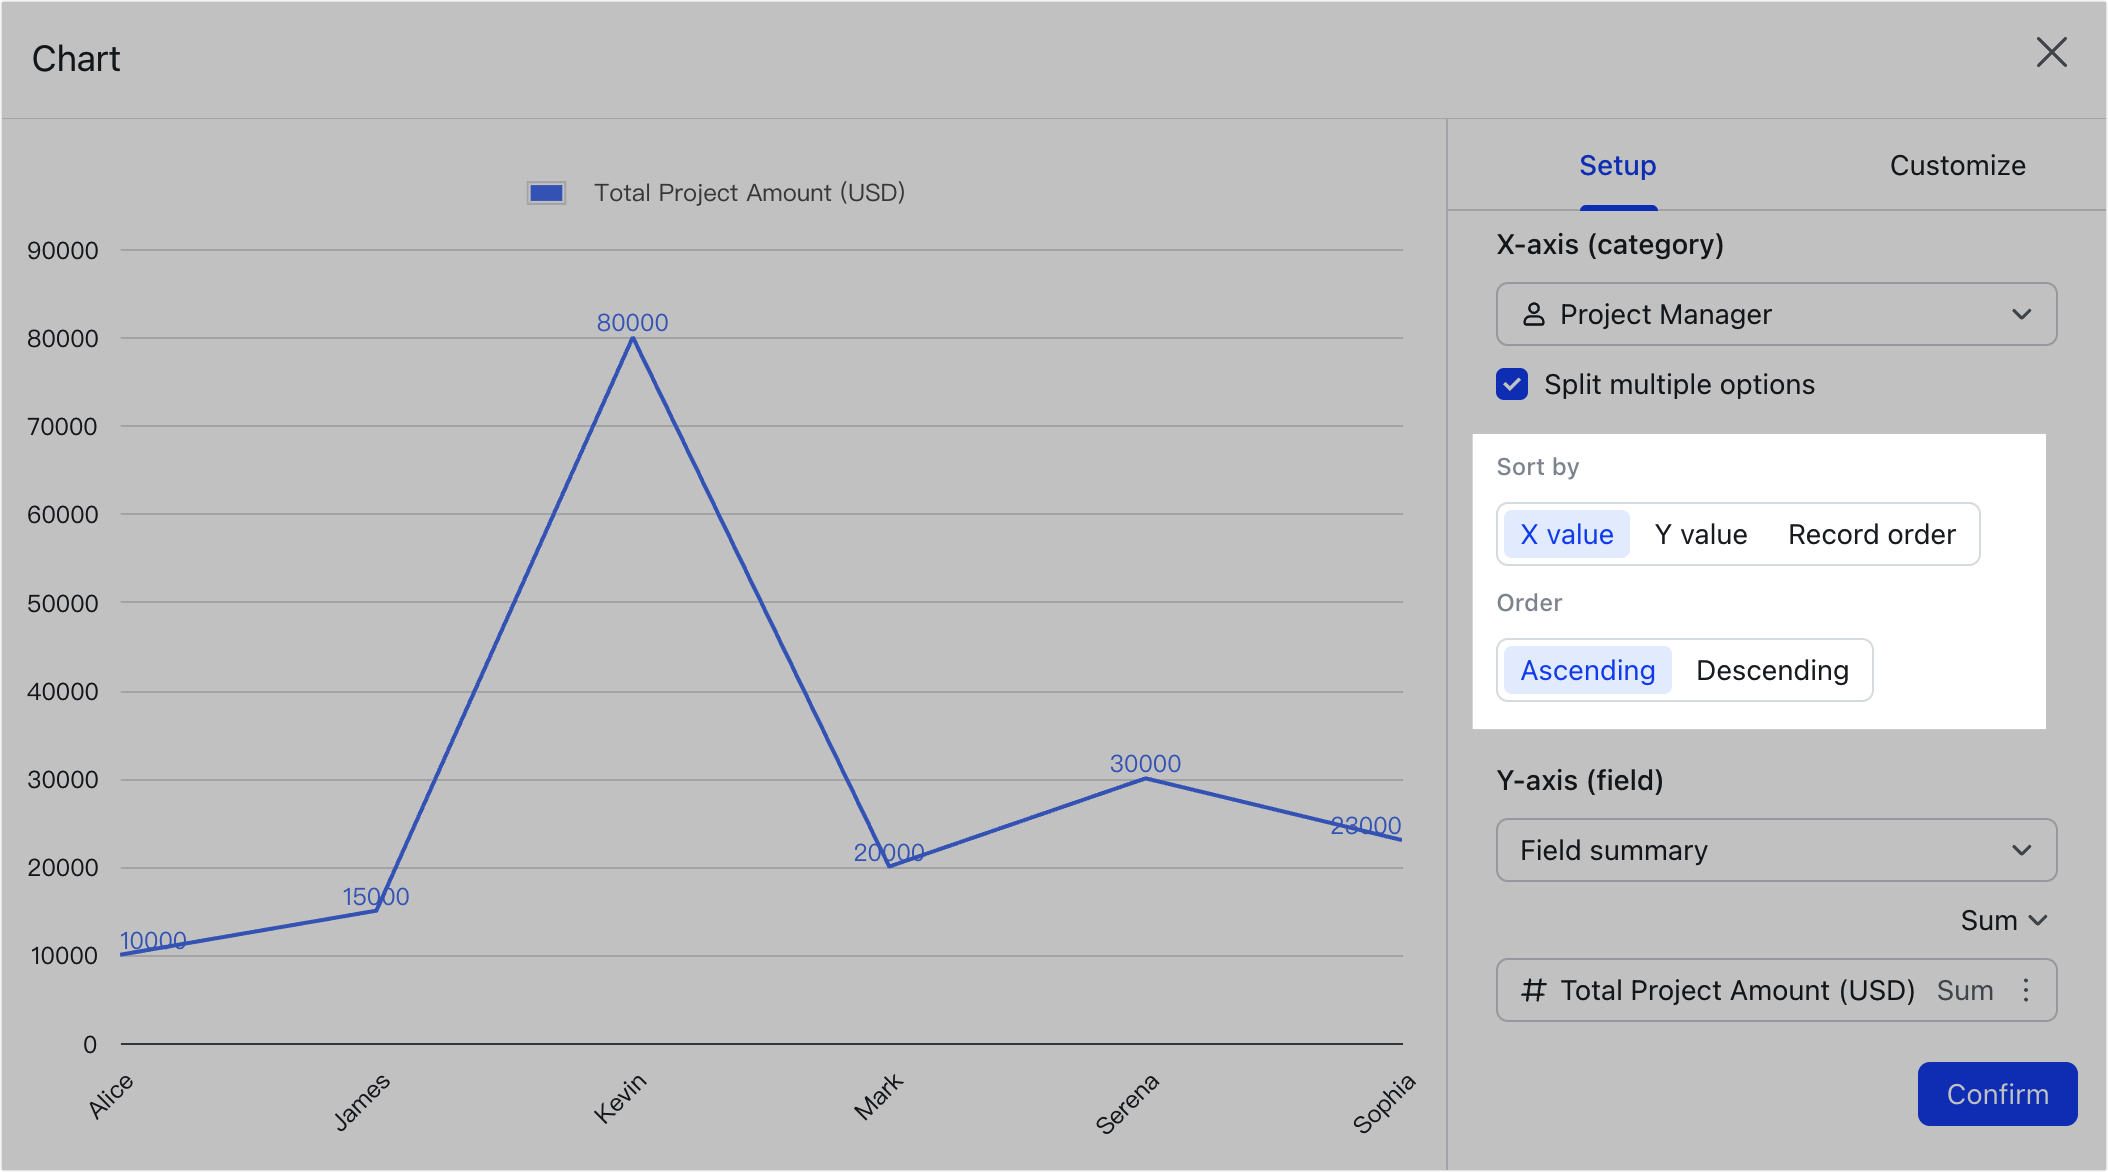Click the number (#) field icon beside Total Project Amount

click(1532, 990)
